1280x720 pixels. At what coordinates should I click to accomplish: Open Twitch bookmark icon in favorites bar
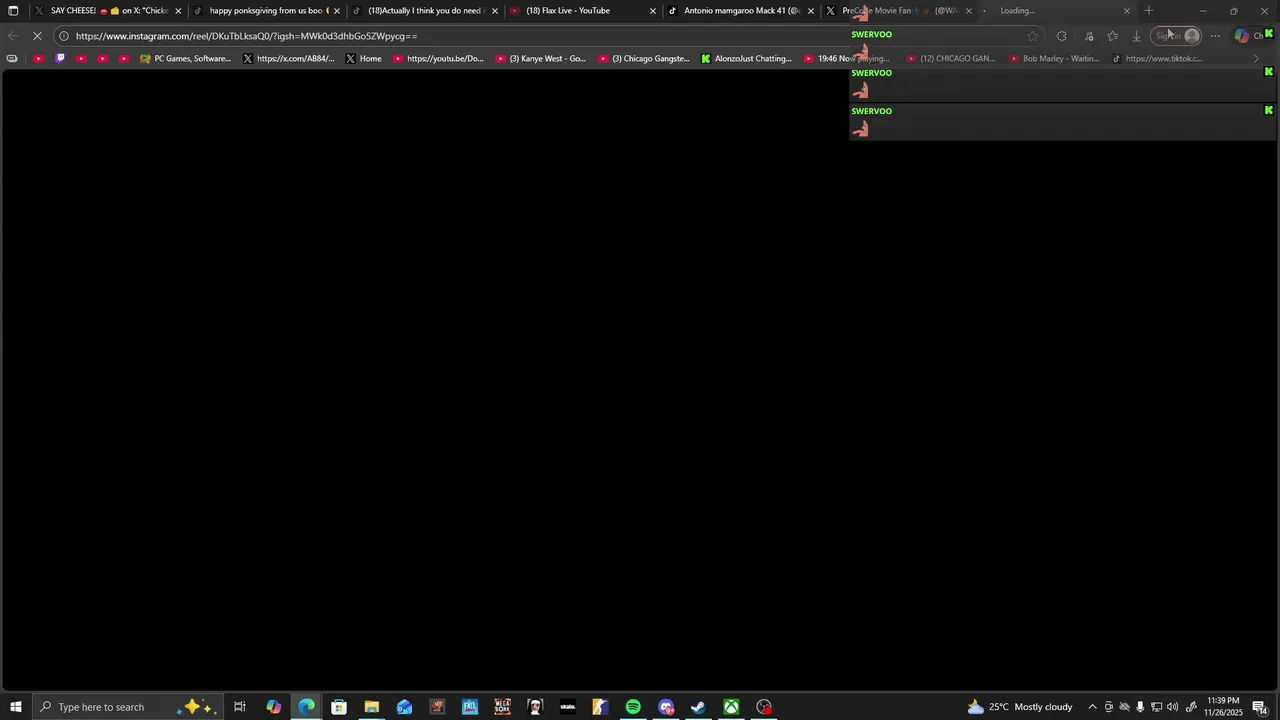(60, 58)
